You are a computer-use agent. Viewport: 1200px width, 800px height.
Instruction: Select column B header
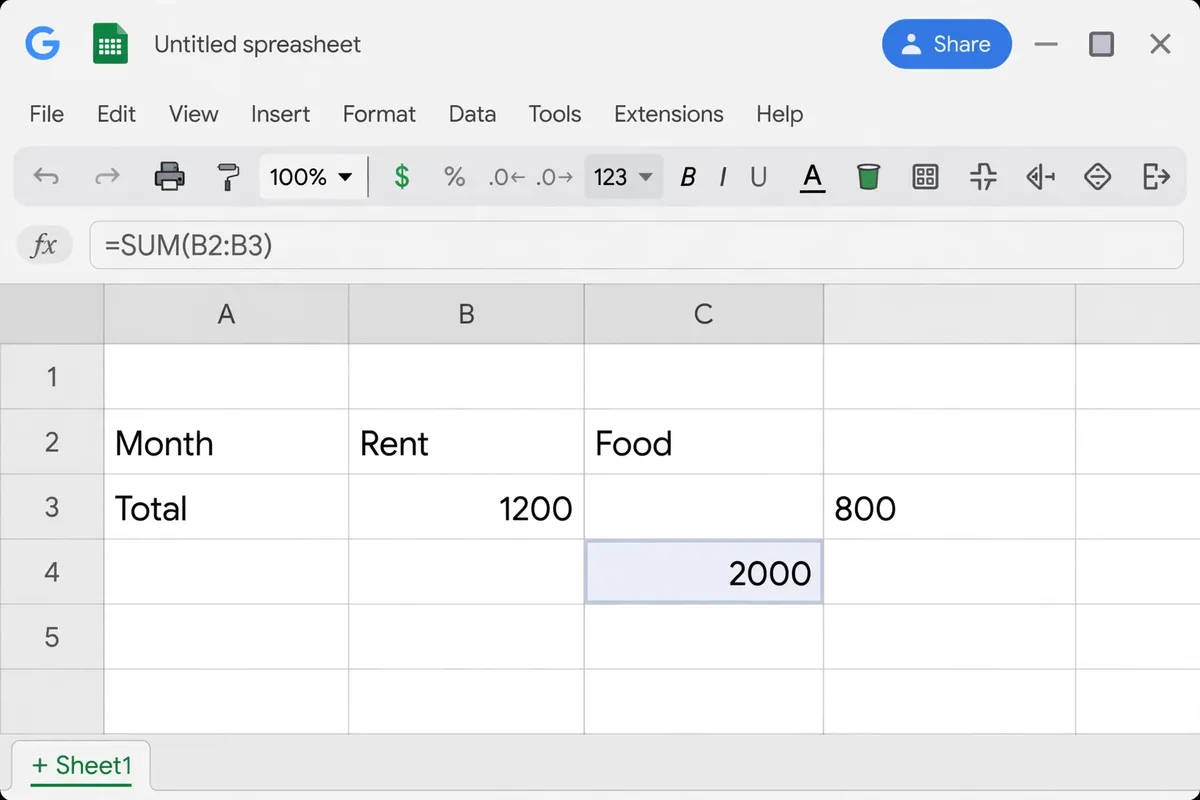466,314
